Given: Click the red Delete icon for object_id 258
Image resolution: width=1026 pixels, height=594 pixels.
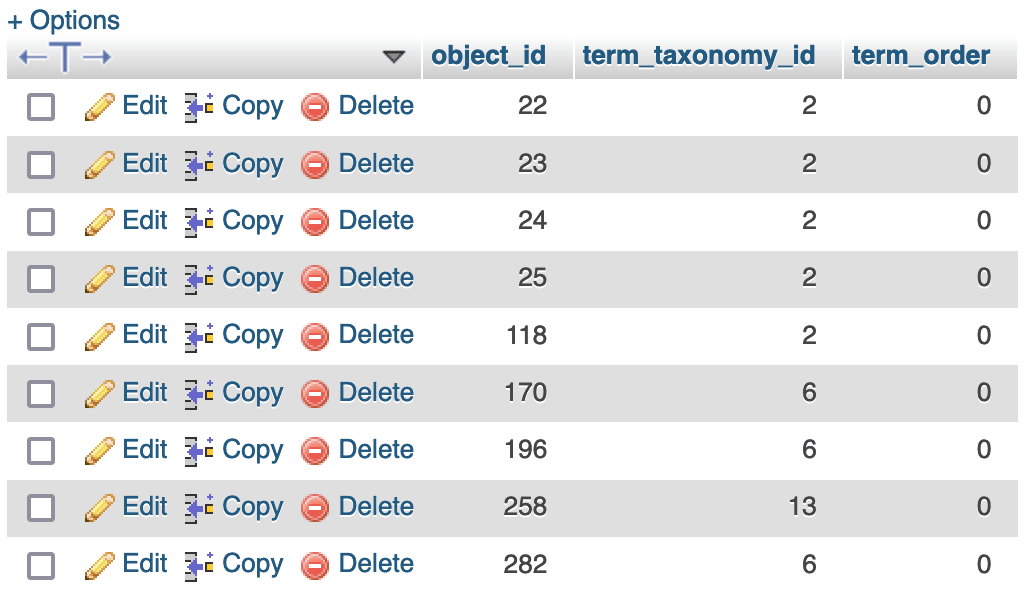Looking at the screenshot, I should pos(314,507).
